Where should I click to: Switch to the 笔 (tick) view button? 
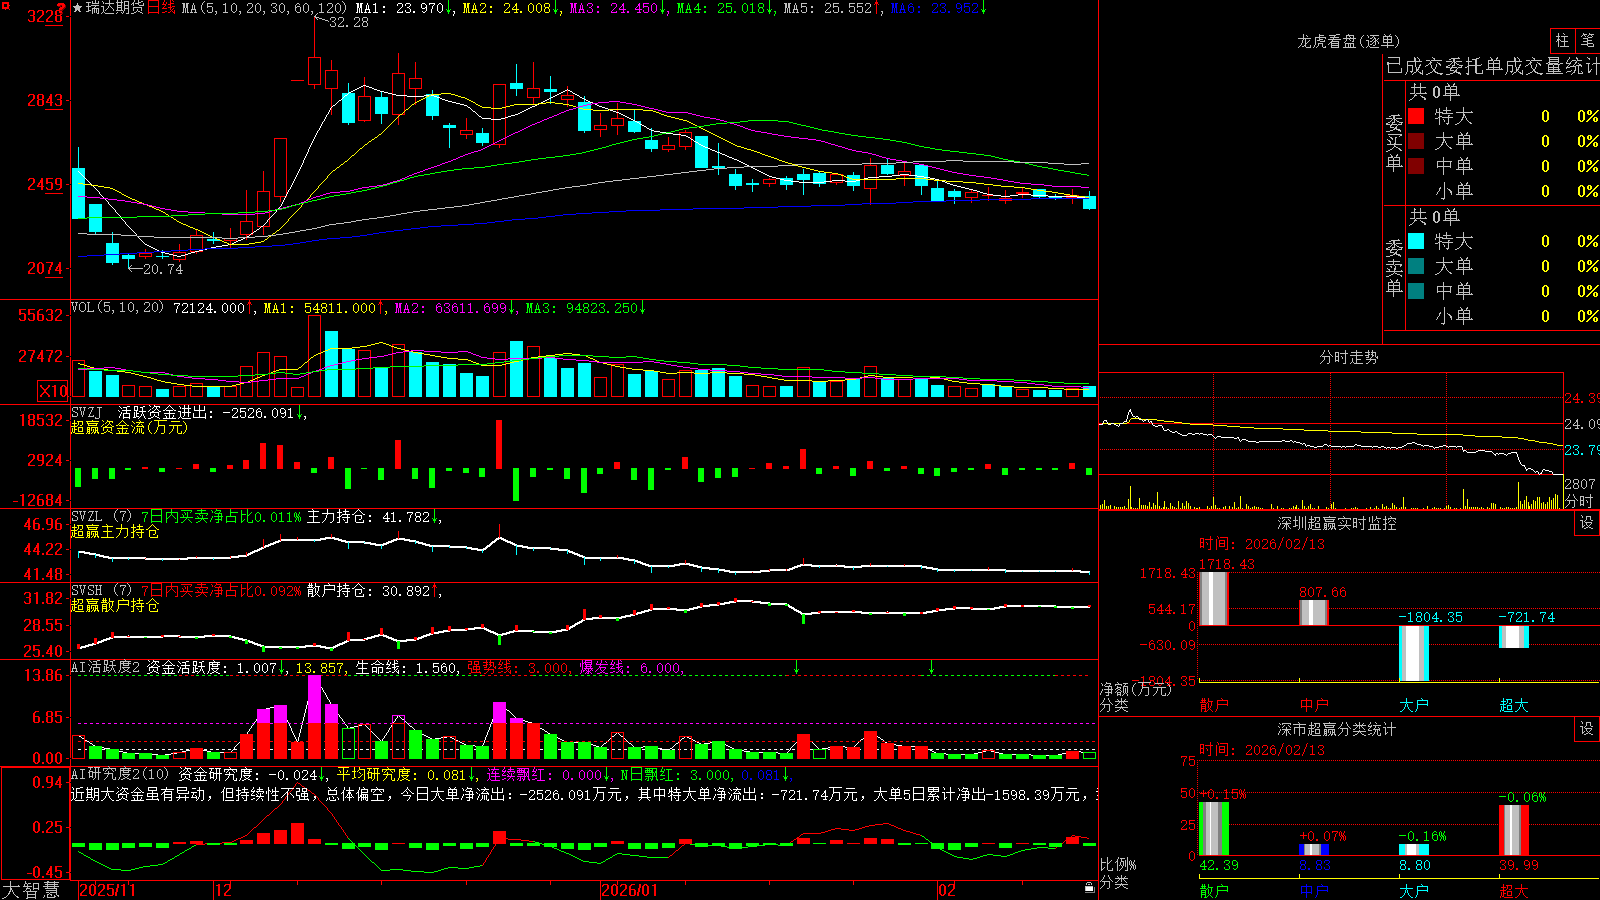[1587, 41]
